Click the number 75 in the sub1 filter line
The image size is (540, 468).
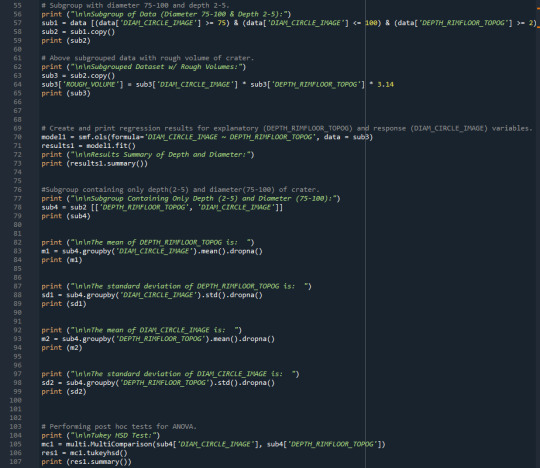[221, 23]
